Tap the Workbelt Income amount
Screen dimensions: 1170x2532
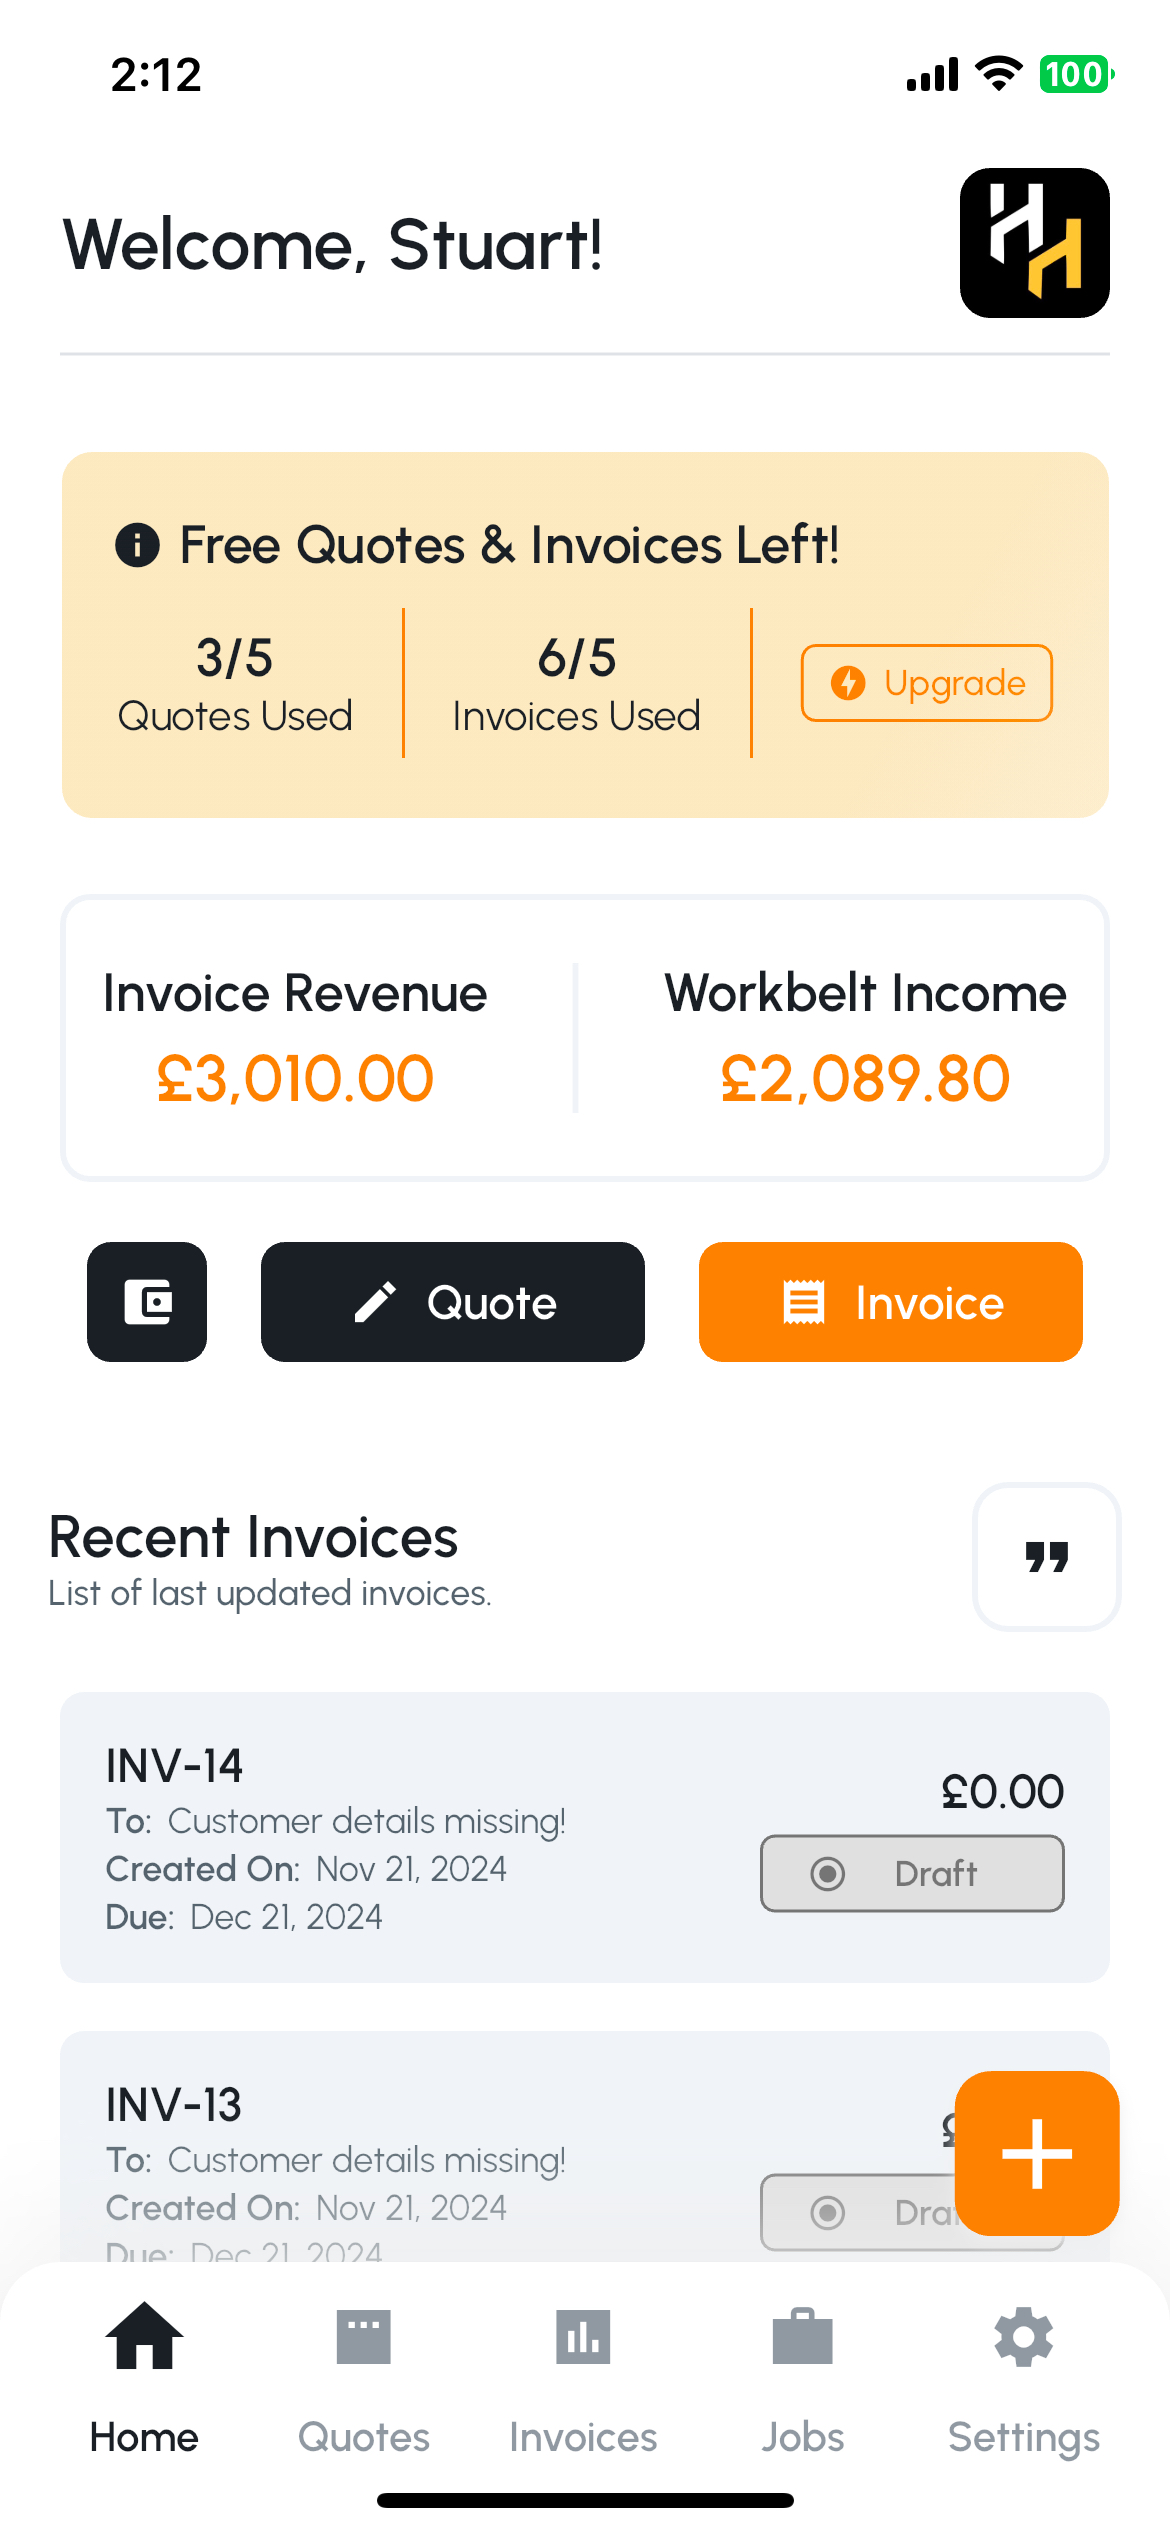(866, 1079)
